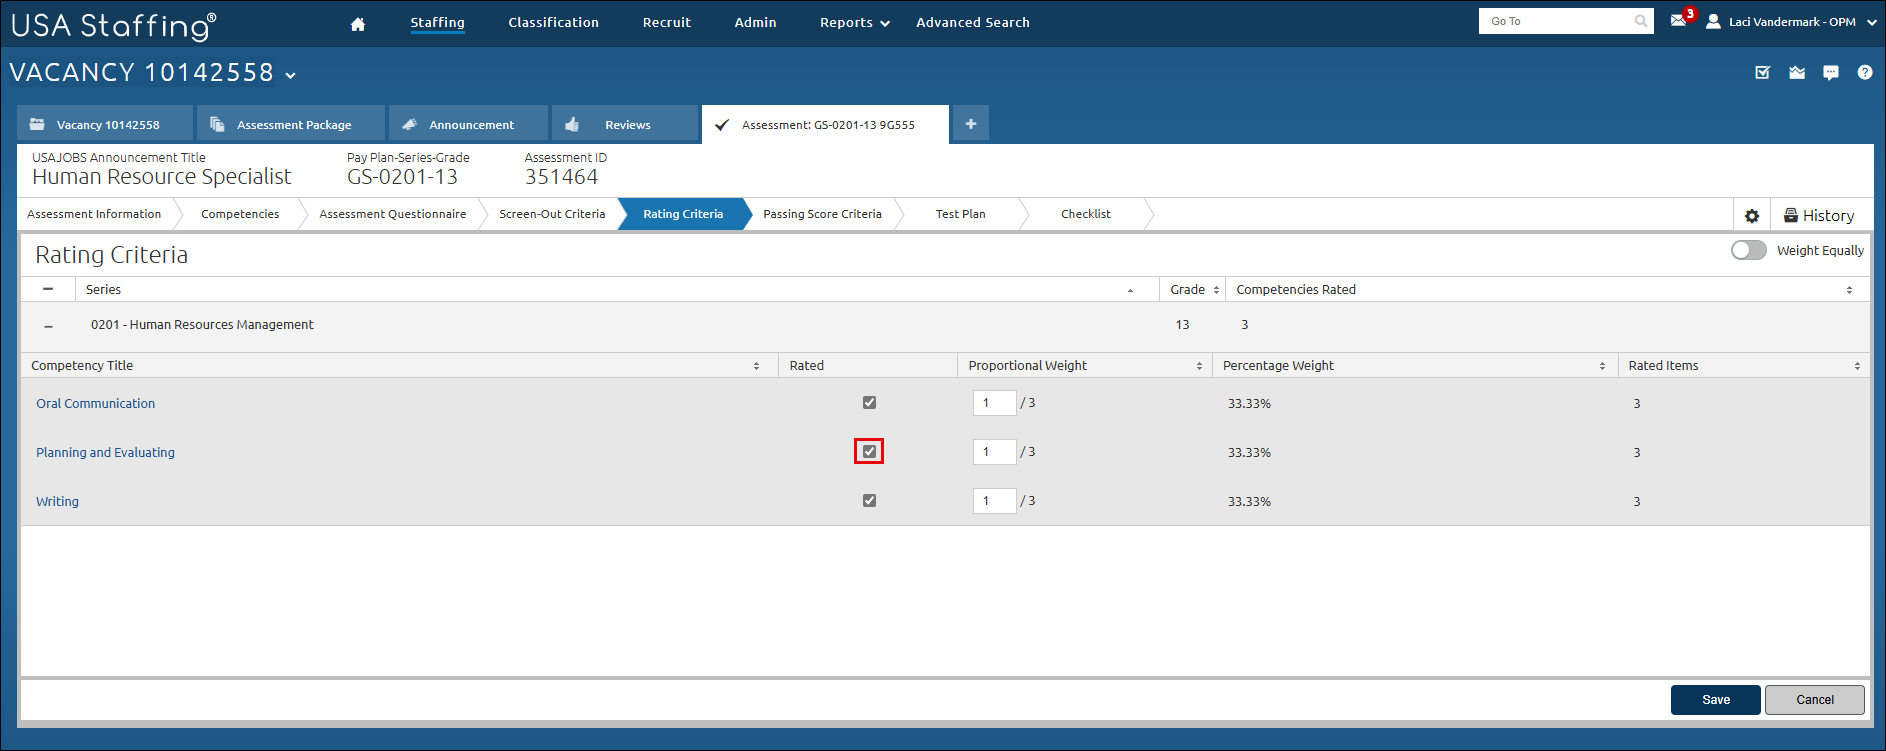Edit Writing proportional weight field
This screenshot has width=1886, height=751.
point(994,501)
